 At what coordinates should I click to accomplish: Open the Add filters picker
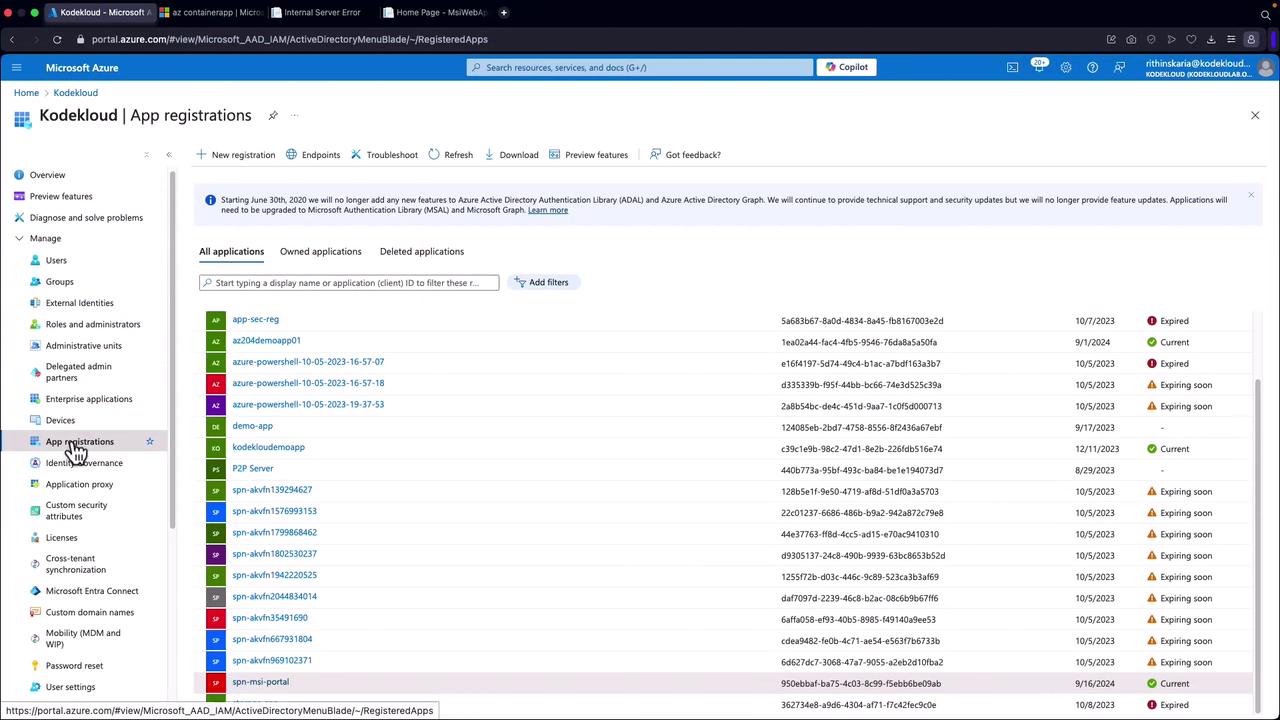(x=545, y=282)
